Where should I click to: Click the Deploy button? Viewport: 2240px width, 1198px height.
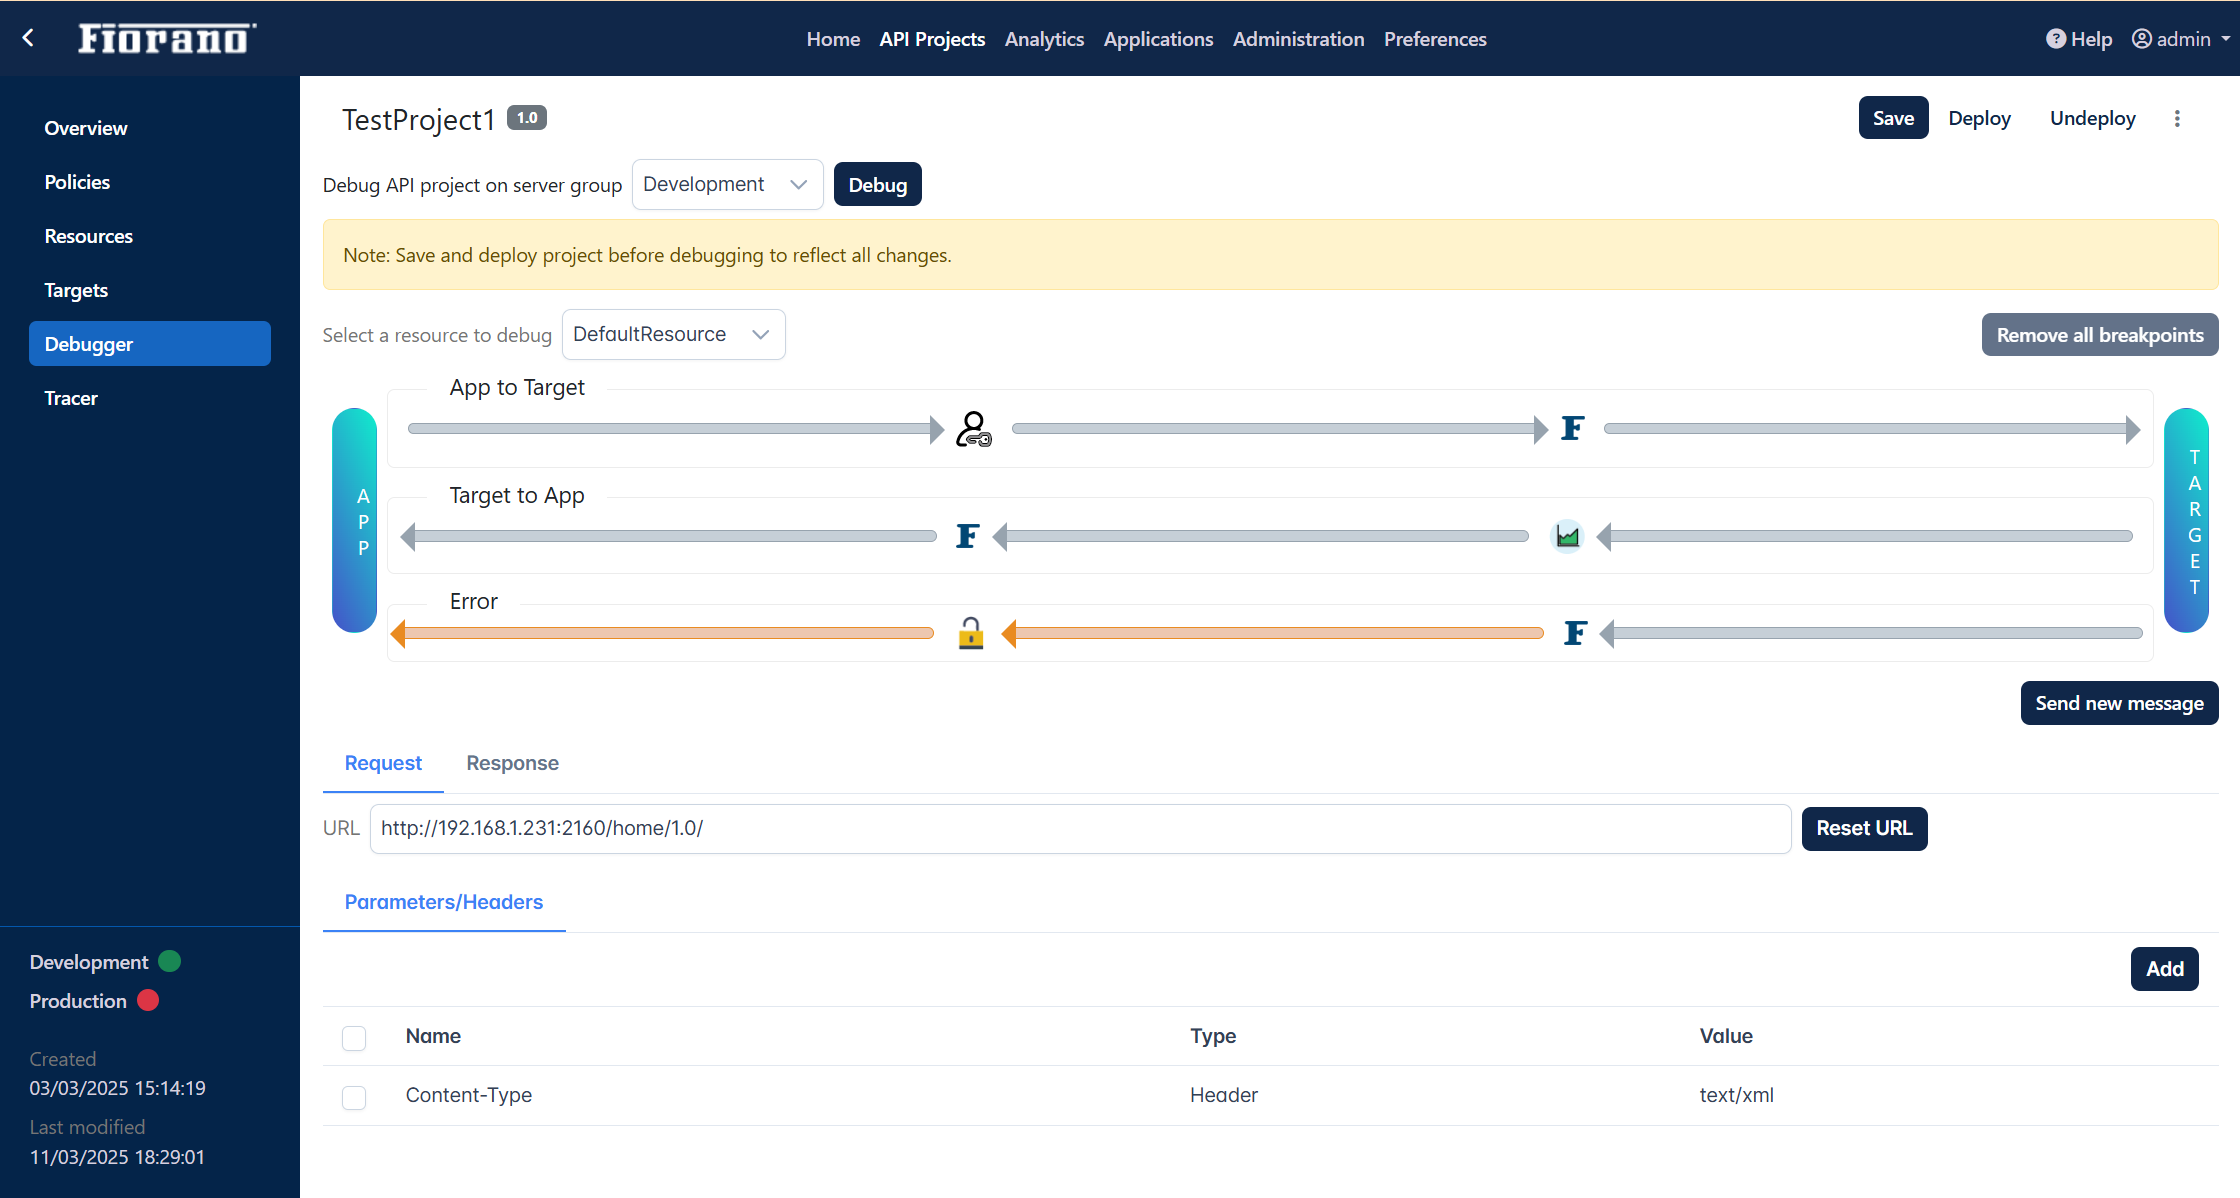1979,118
